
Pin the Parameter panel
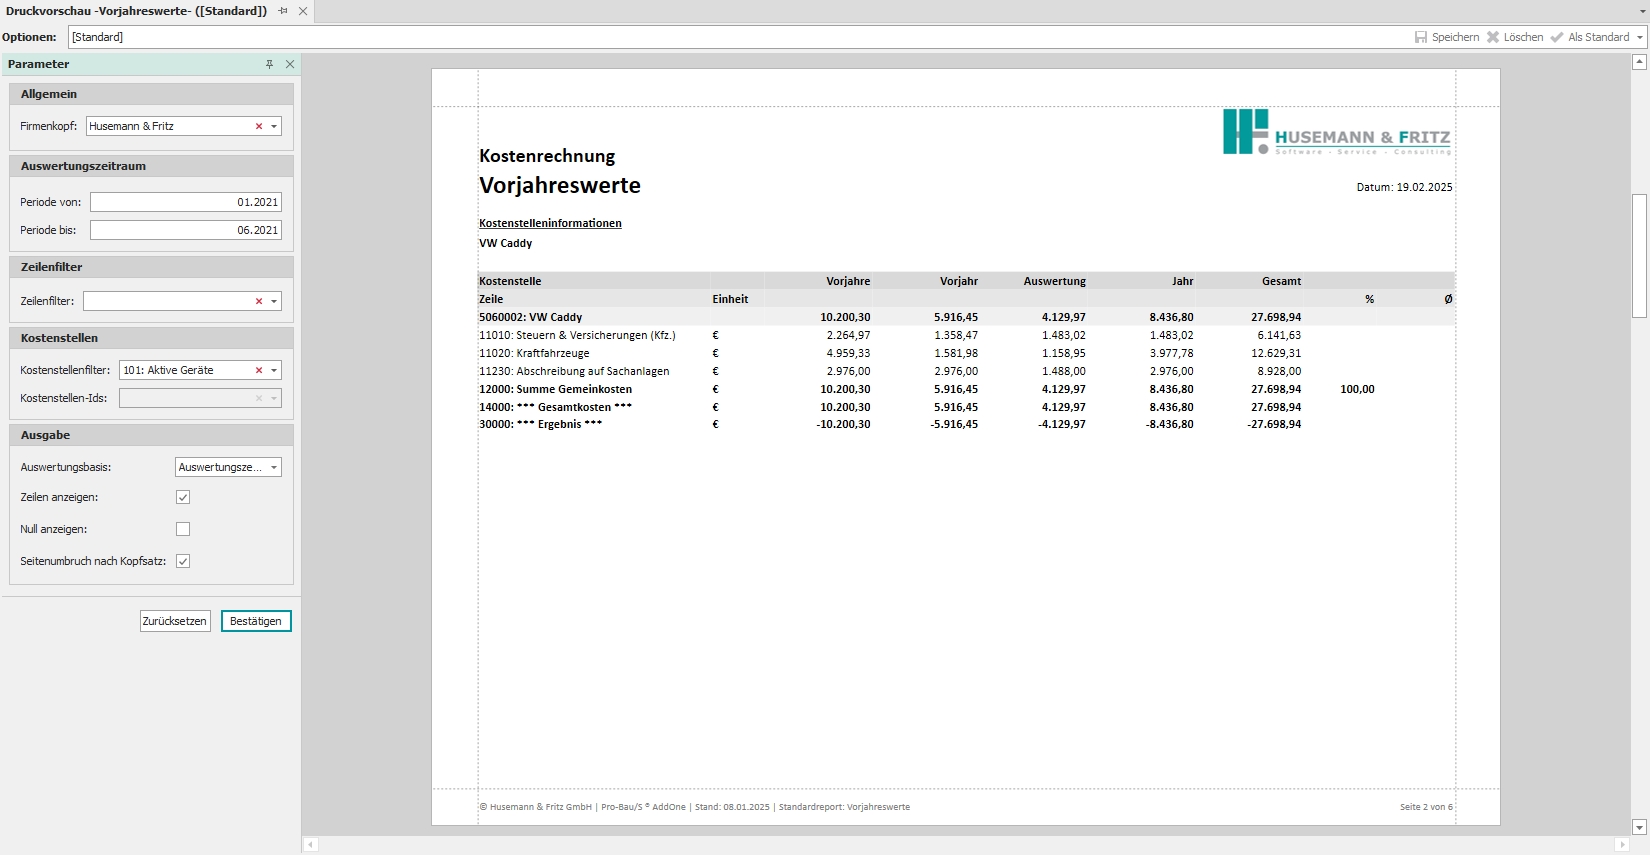coord(269,64)
